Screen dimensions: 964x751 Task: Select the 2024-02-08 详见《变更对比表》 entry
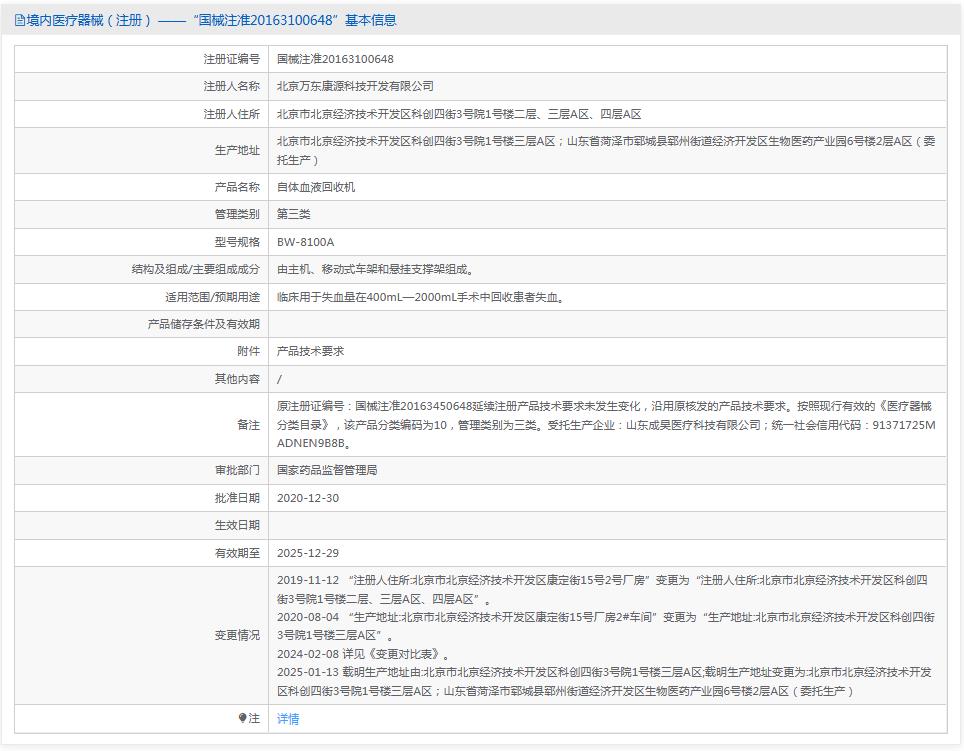(x=363, y=654)
